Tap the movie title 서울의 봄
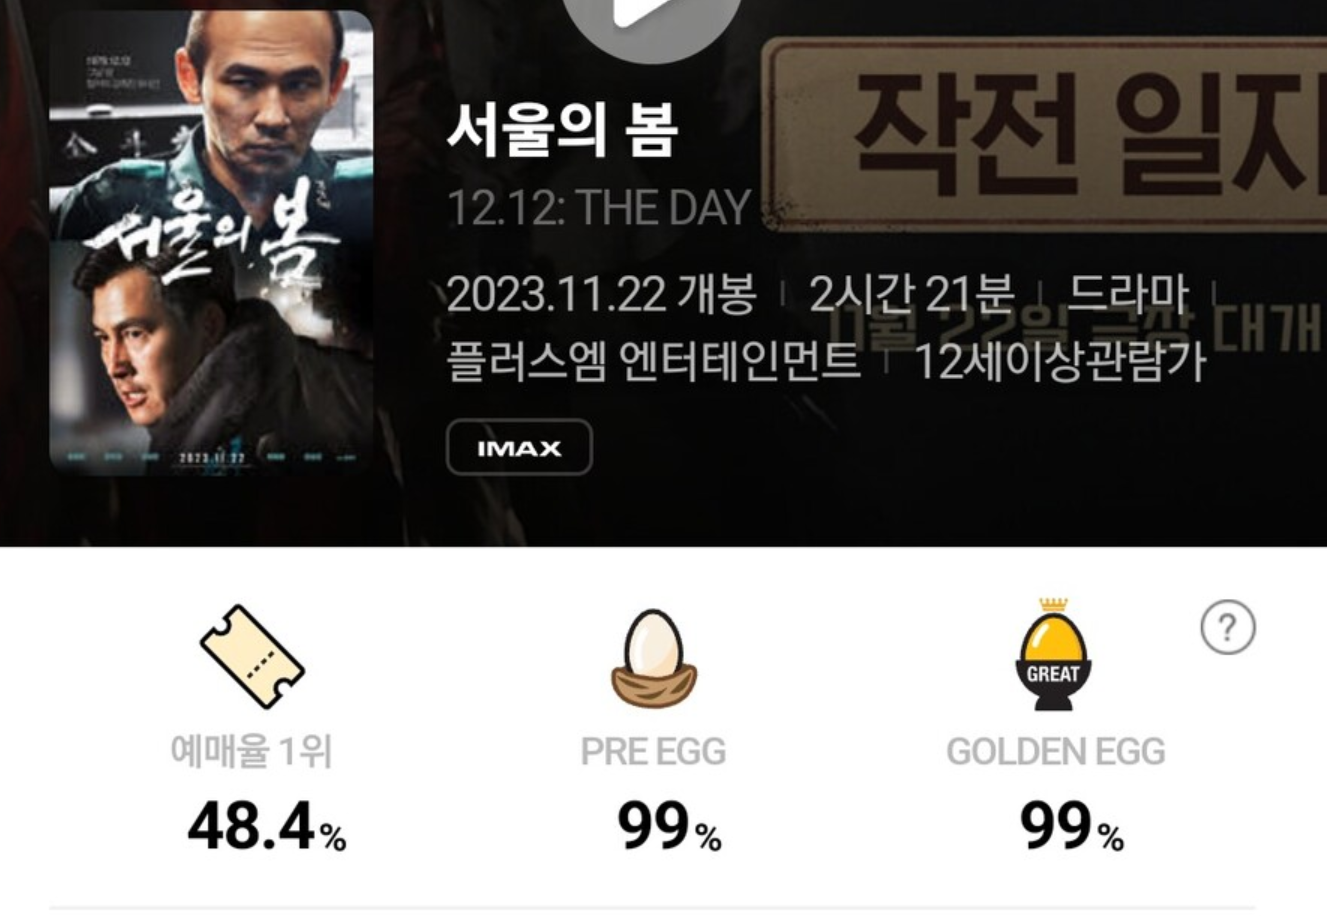Viewport: 1333px width, 919px height. pyautogui.click(x=563, y=131)
